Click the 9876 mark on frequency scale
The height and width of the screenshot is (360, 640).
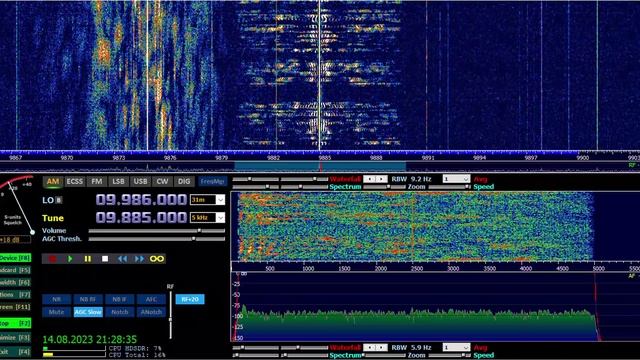170,158
